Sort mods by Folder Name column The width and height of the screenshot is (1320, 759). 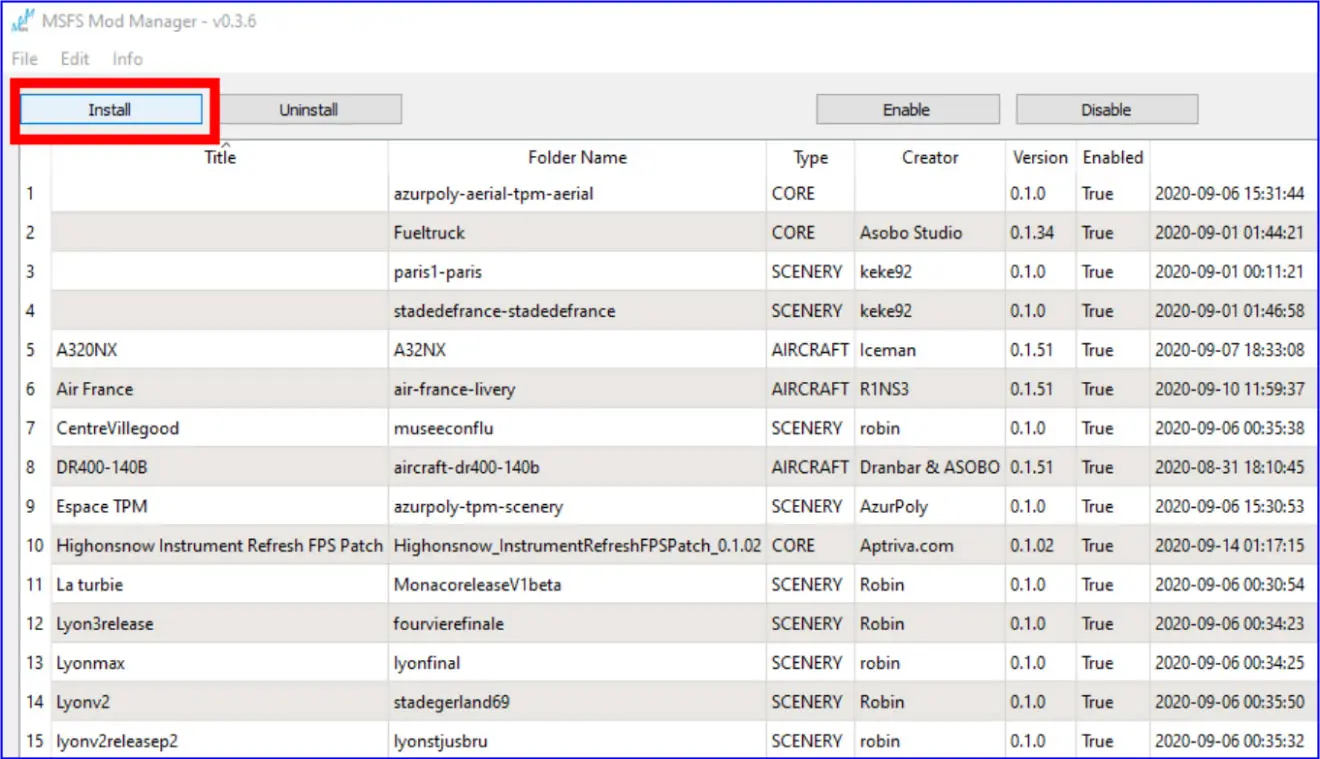pos(577,157)
